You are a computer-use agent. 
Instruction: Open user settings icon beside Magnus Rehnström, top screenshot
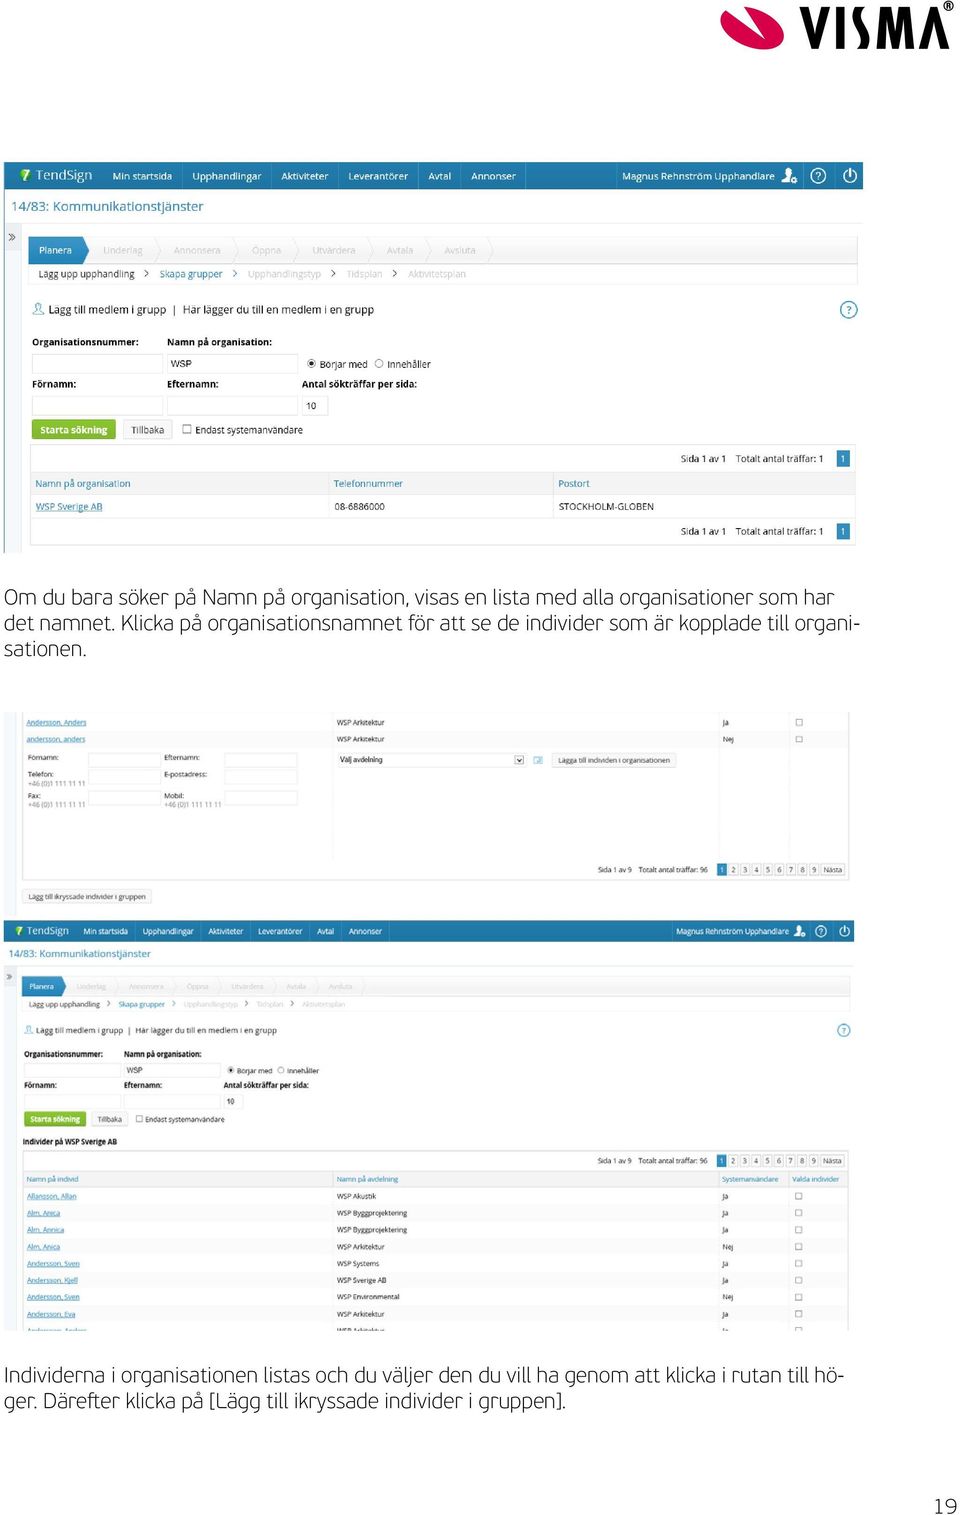pos(789,176)
